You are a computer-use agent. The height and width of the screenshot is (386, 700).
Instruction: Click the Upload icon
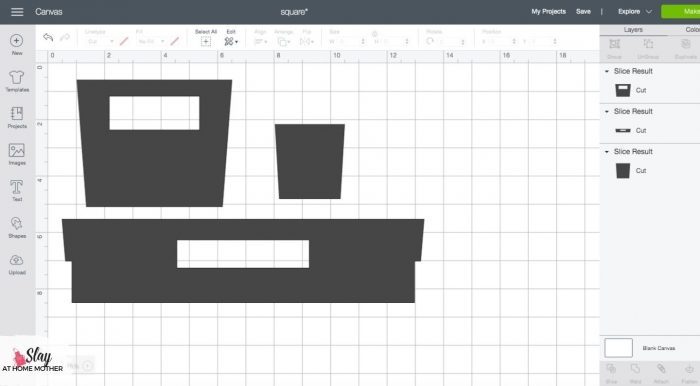point(17,264)
